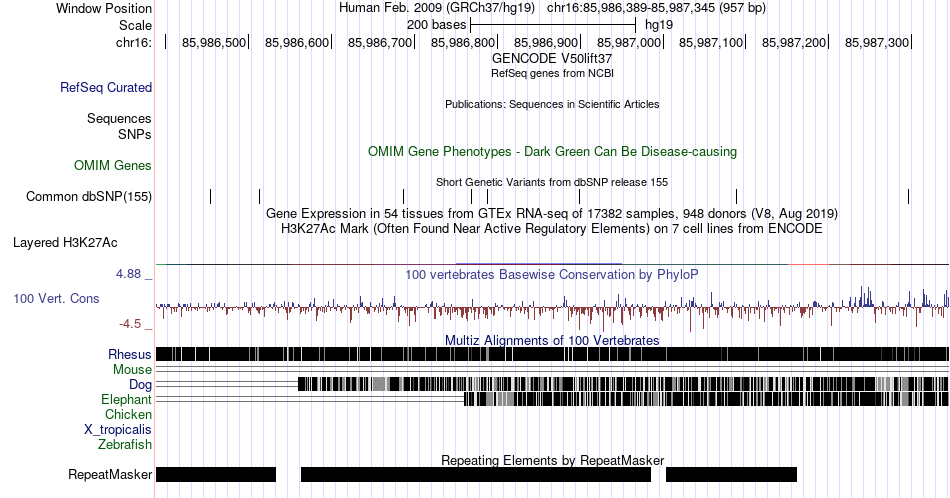The width and height of the screenshot is (950, 498).
Task: Click the Elephant alignment bar
Action: tap(706, 399)
